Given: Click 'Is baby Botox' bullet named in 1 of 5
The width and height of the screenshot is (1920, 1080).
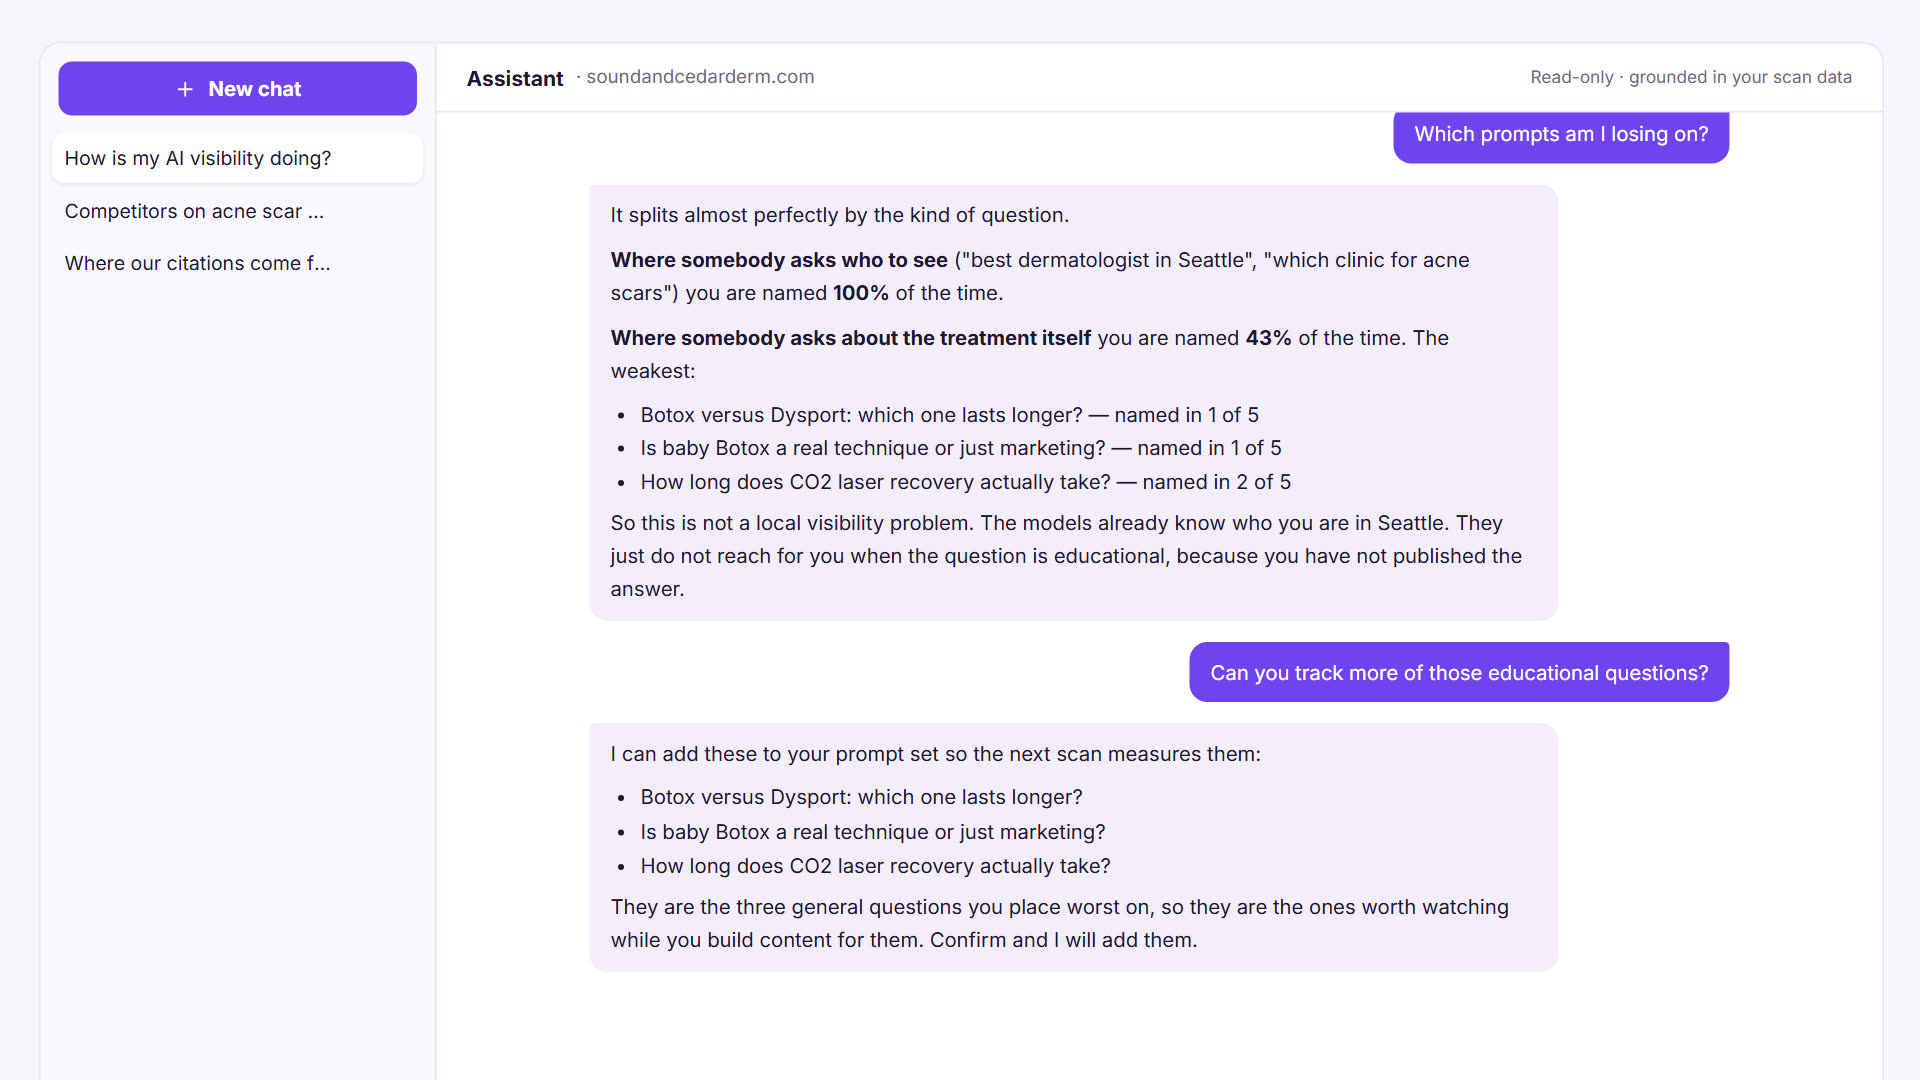Looking at the screenshot, I should click(x=961, y=448).
